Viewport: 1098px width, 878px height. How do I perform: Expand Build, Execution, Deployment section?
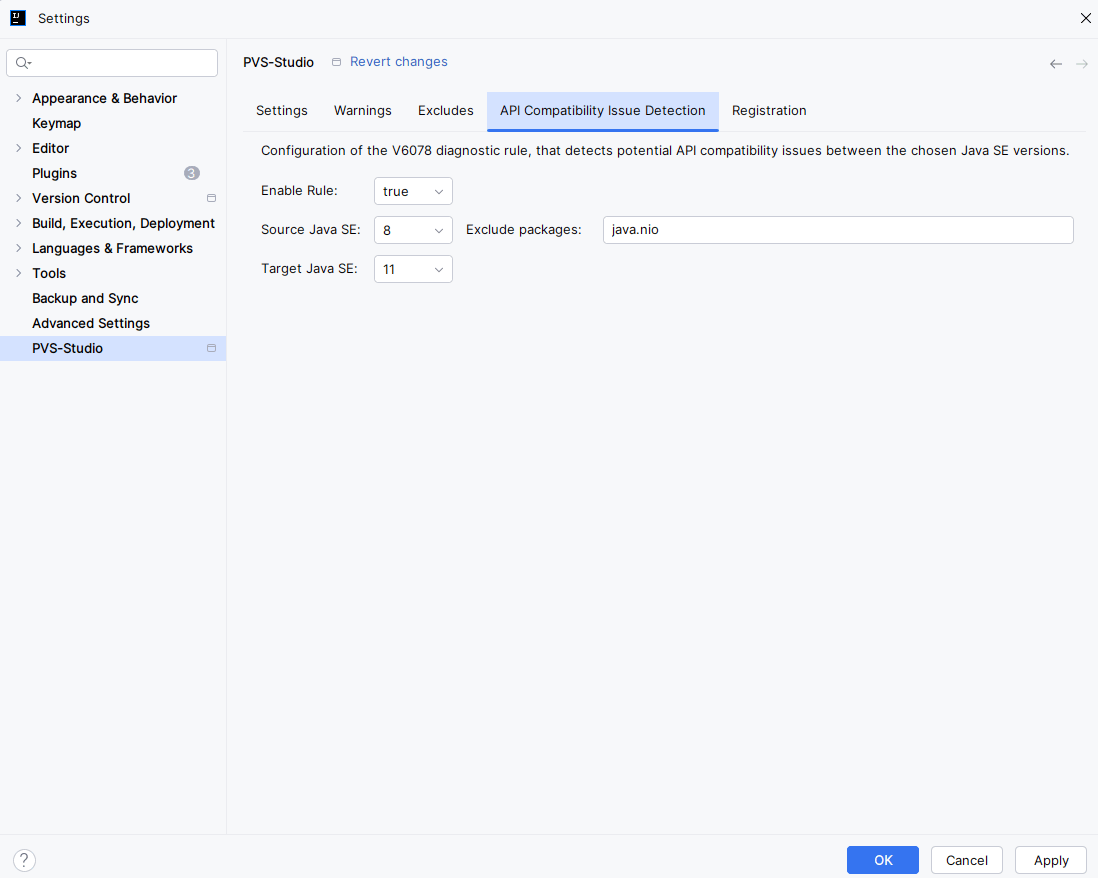19,223
